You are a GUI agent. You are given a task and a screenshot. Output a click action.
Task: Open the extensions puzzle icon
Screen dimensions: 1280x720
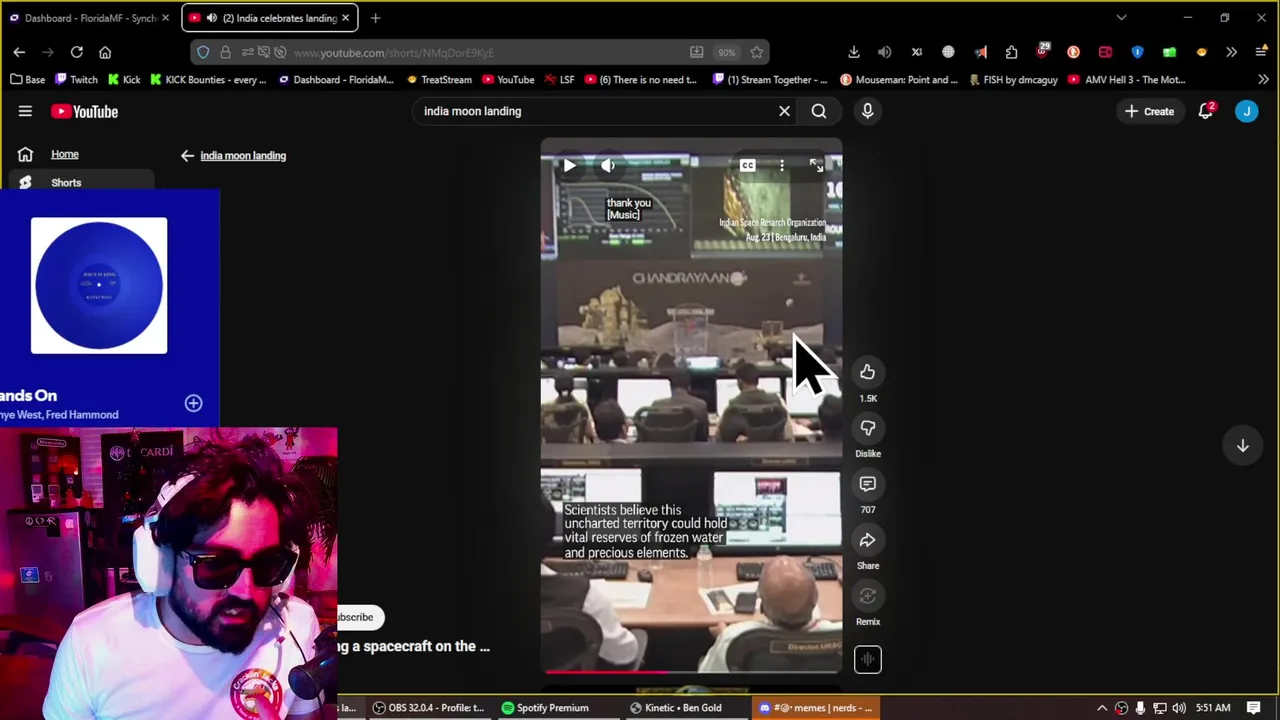[1011, 52]
